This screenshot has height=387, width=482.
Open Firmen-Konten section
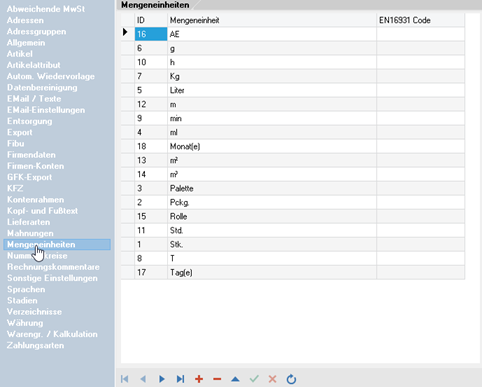pos(35,166)
